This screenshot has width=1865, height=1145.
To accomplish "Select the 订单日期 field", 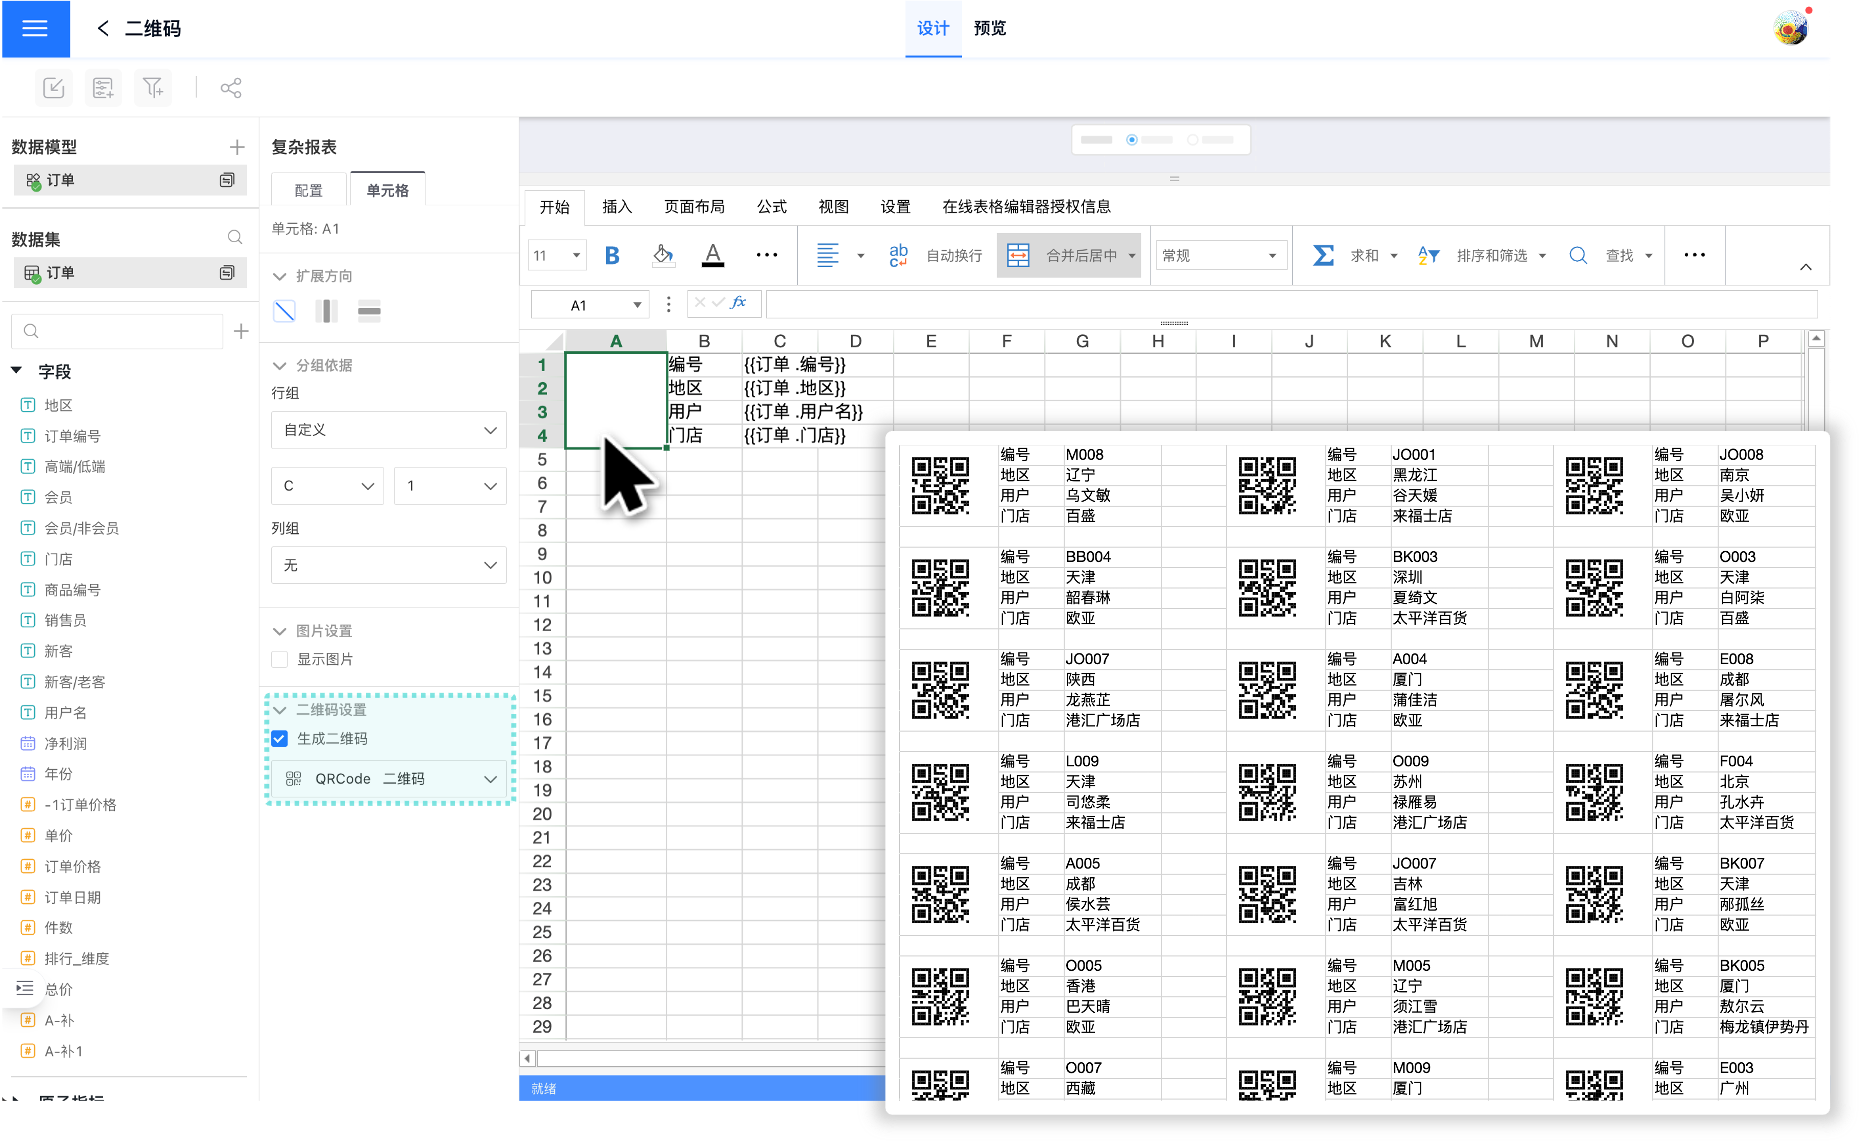I will [x=72, y=897].
